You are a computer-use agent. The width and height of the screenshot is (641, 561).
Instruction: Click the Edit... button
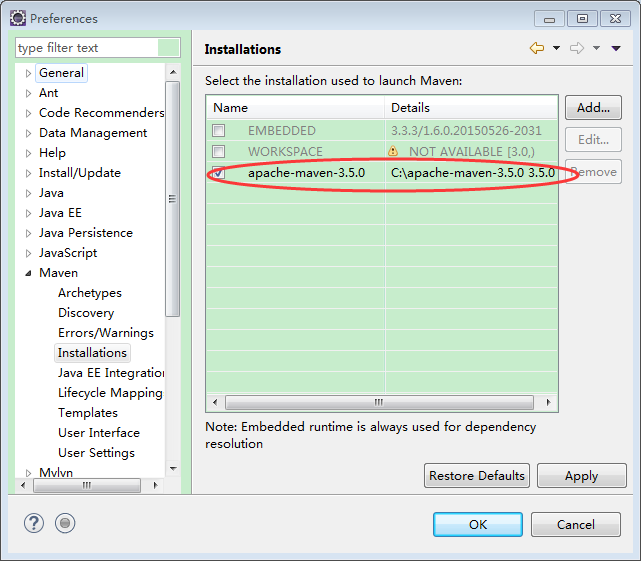click(593, 140)
